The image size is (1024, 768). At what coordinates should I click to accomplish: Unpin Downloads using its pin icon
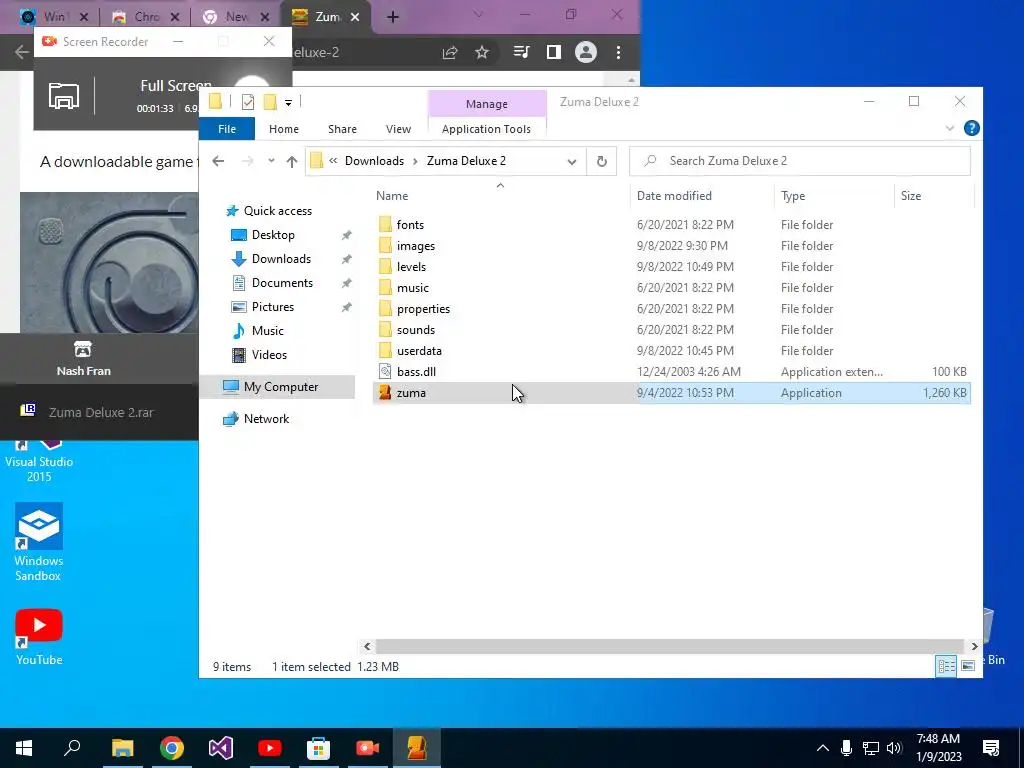coord(346,259)
